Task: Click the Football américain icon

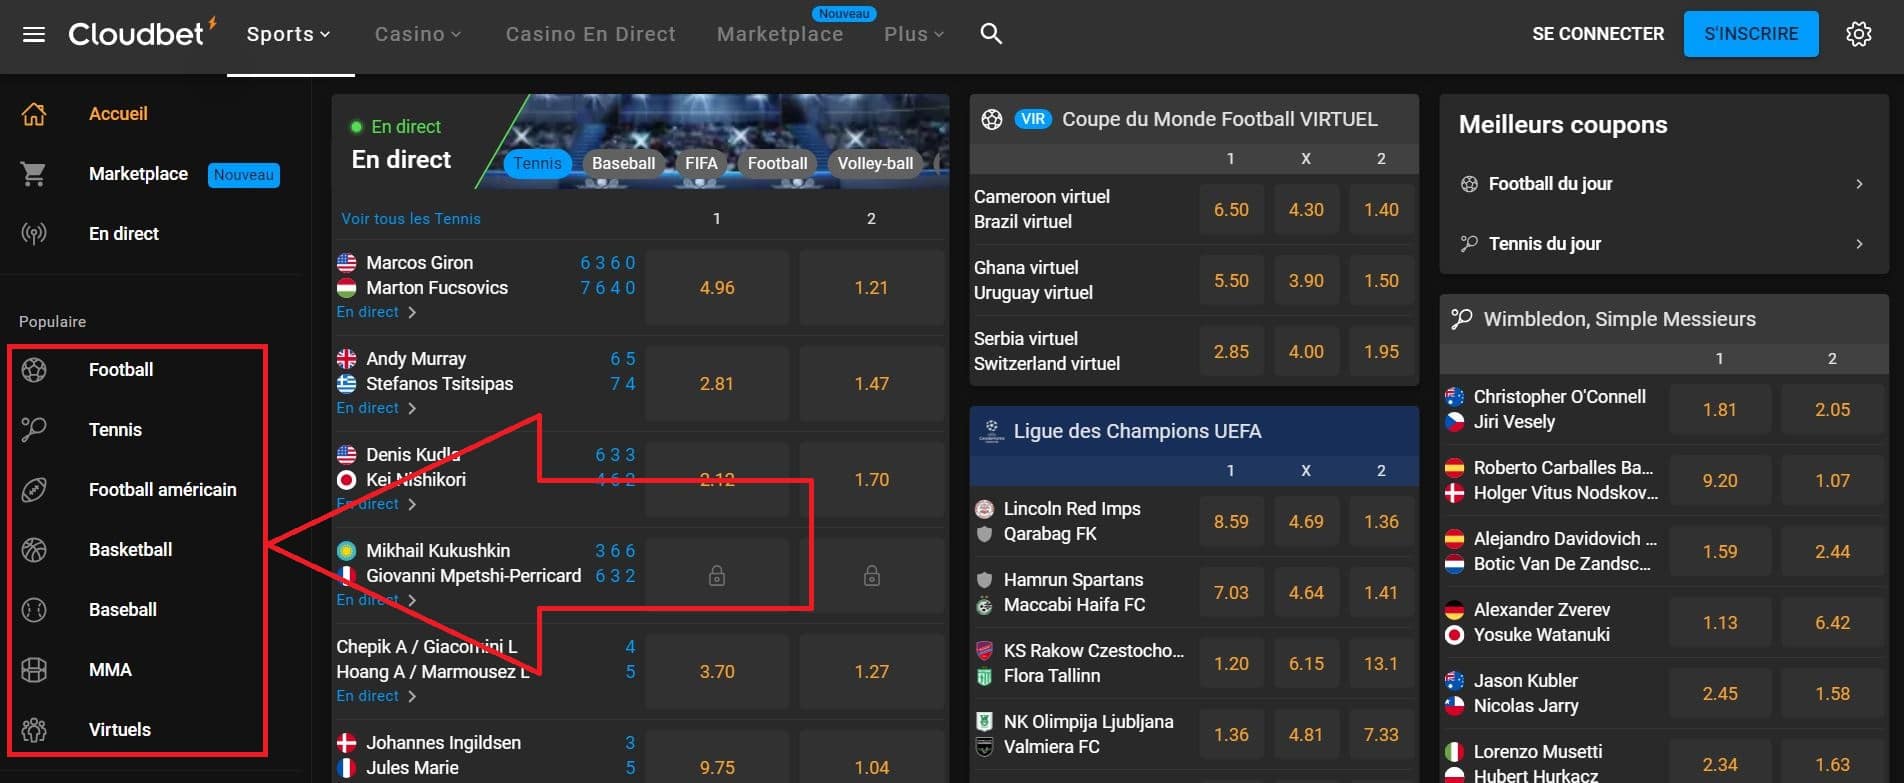Action: pos(34,490)
